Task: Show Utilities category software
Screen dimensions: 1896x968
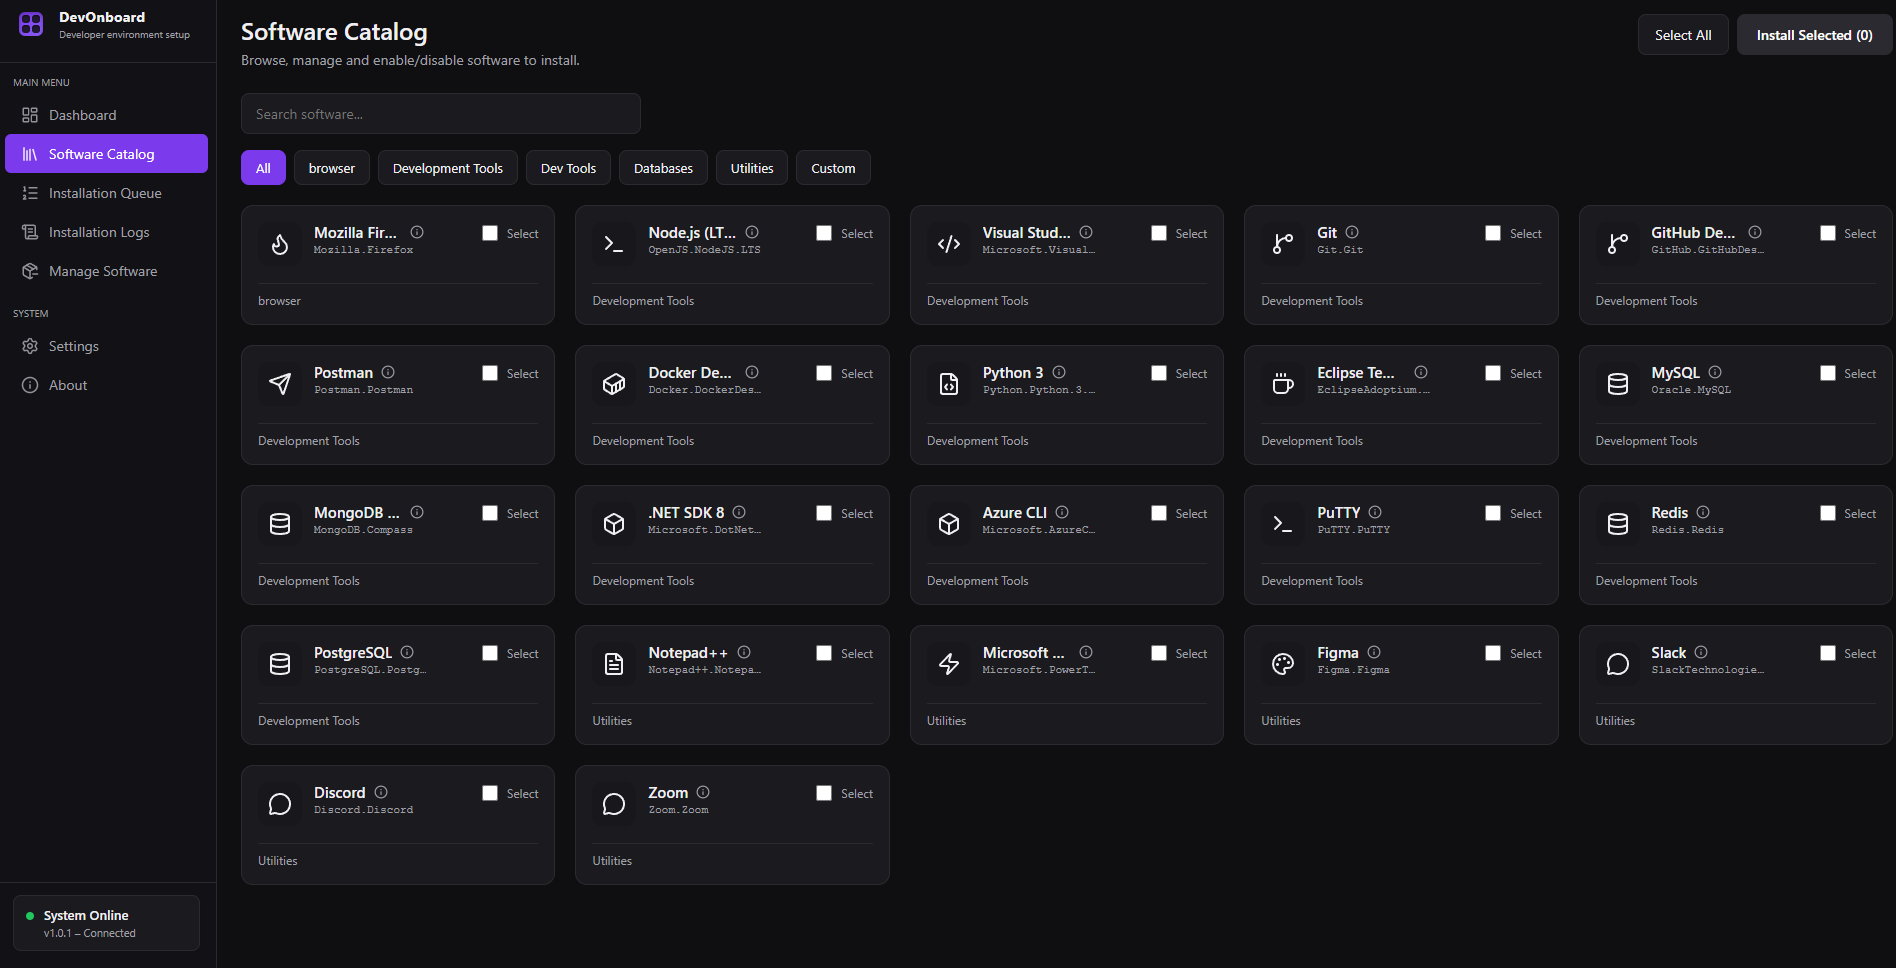Action: pyautogui.click(x=752, y=168)
